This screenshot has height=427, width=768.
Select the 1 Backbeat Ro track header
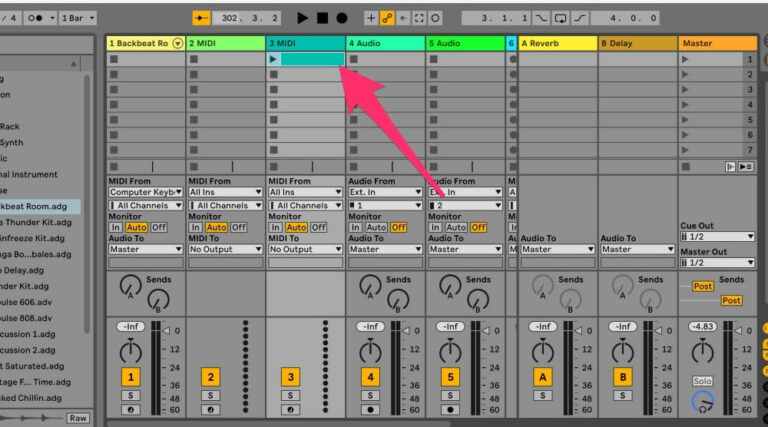pos(146,44)
